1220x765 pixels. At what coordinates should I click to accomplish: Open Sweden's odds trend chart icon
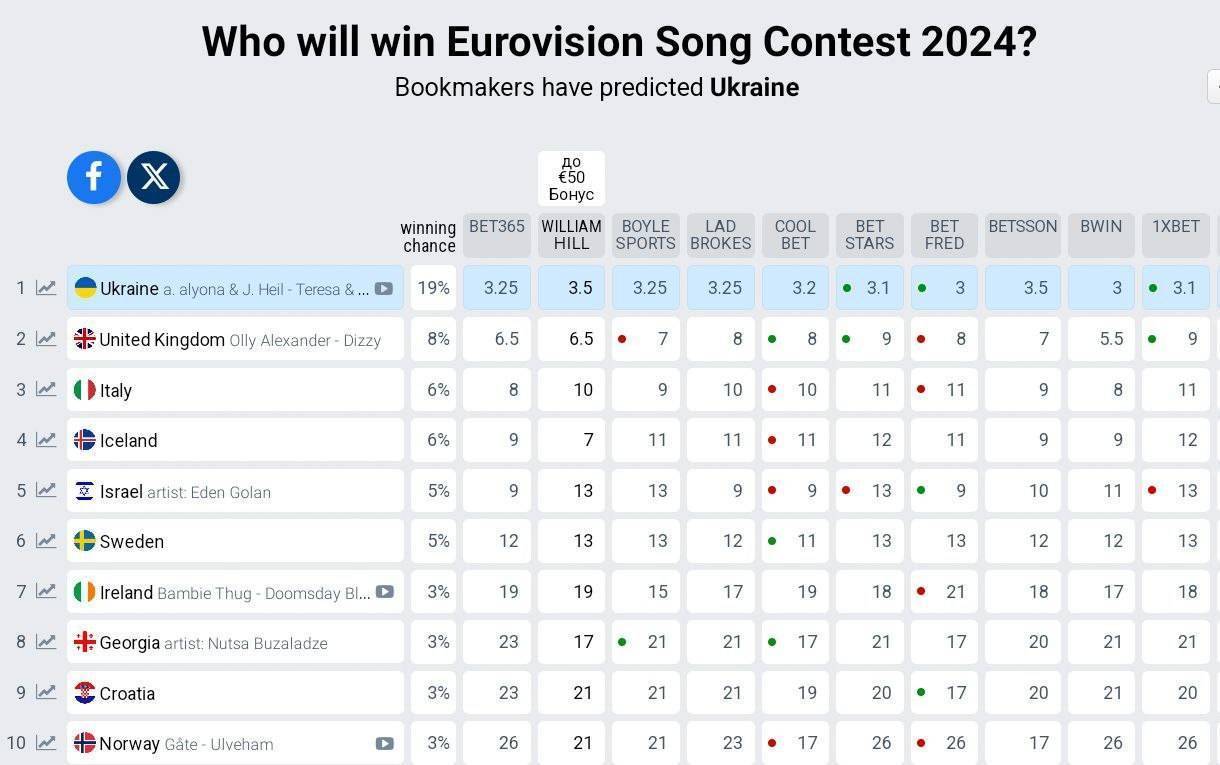[46, 541]
